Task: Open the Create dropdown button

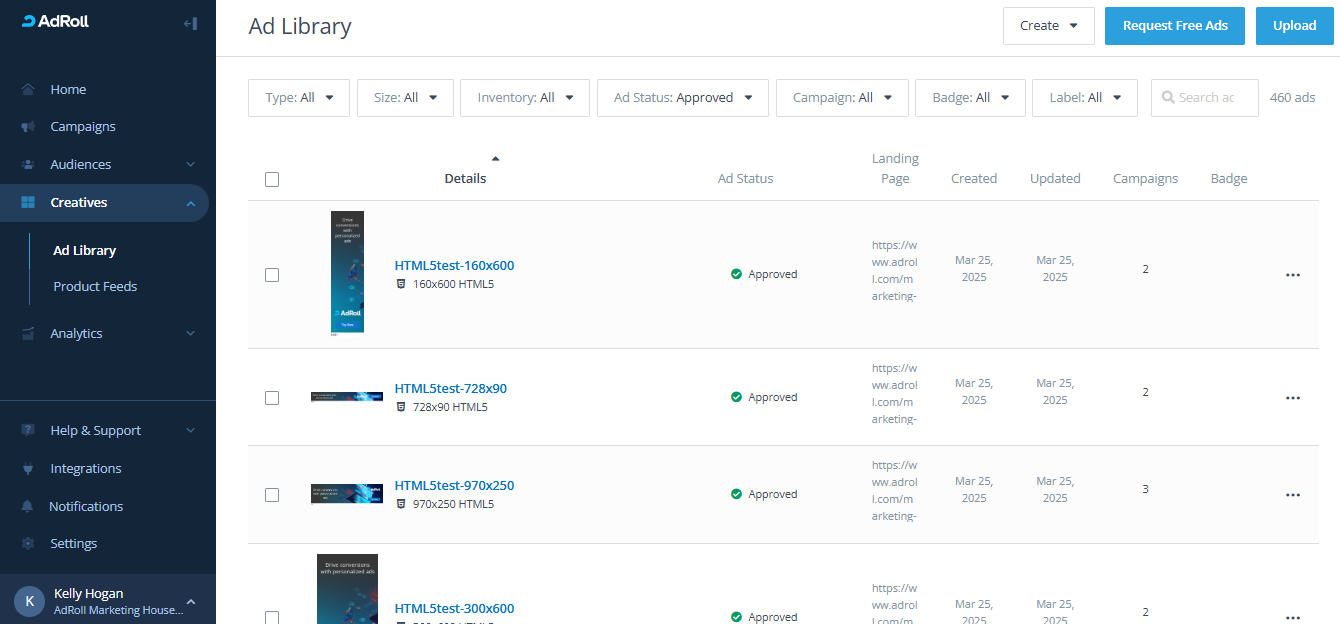Action: (x=1048, y=26)
